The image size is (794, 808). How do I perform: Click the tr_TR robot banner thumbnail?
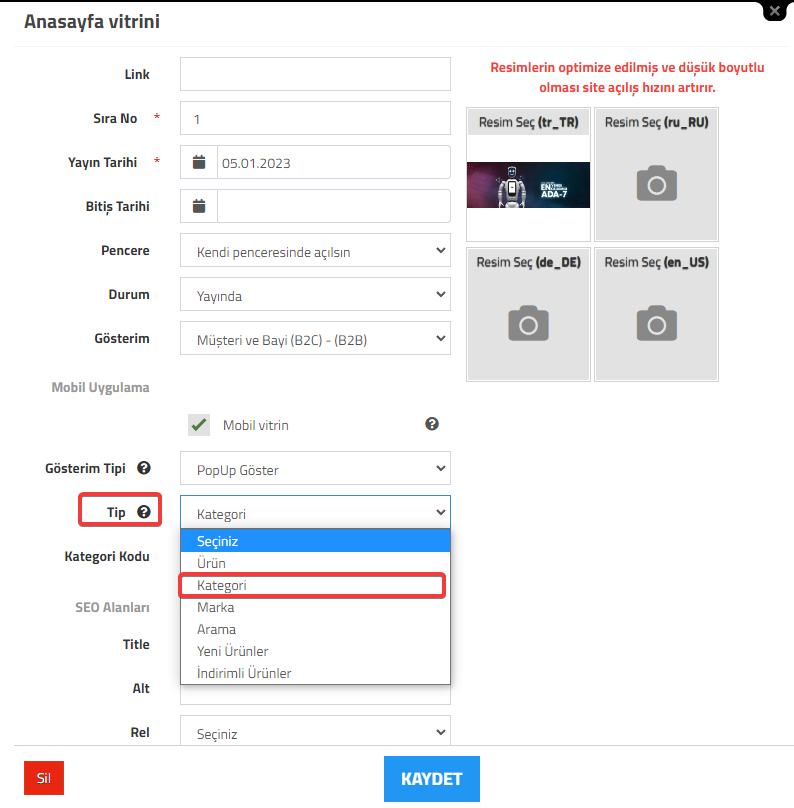[x=528, y=185]
